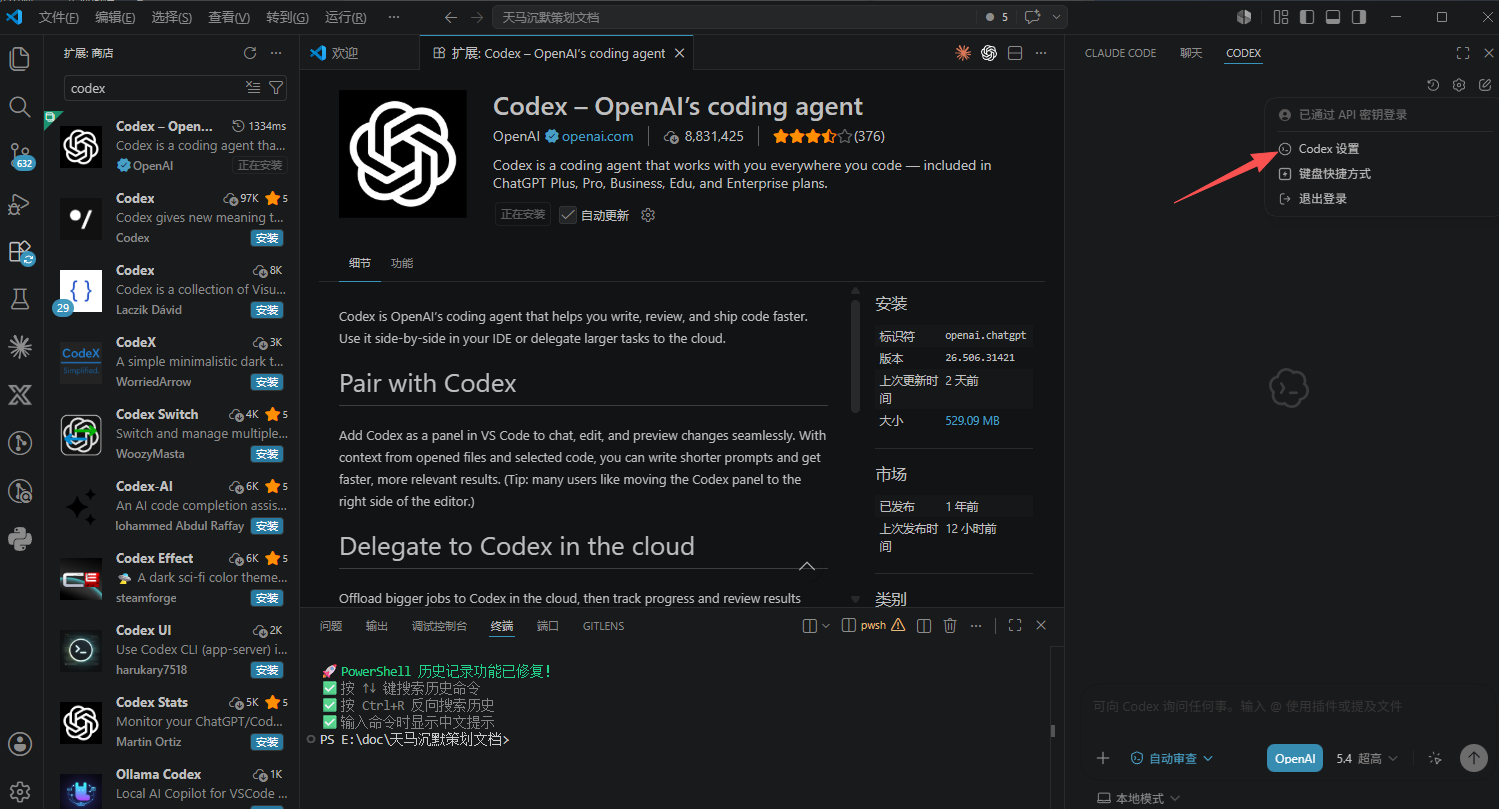This screenshot has height=809, width=1499.
Task: Switch to the 功能 tab
Action: tap(402, 263)
